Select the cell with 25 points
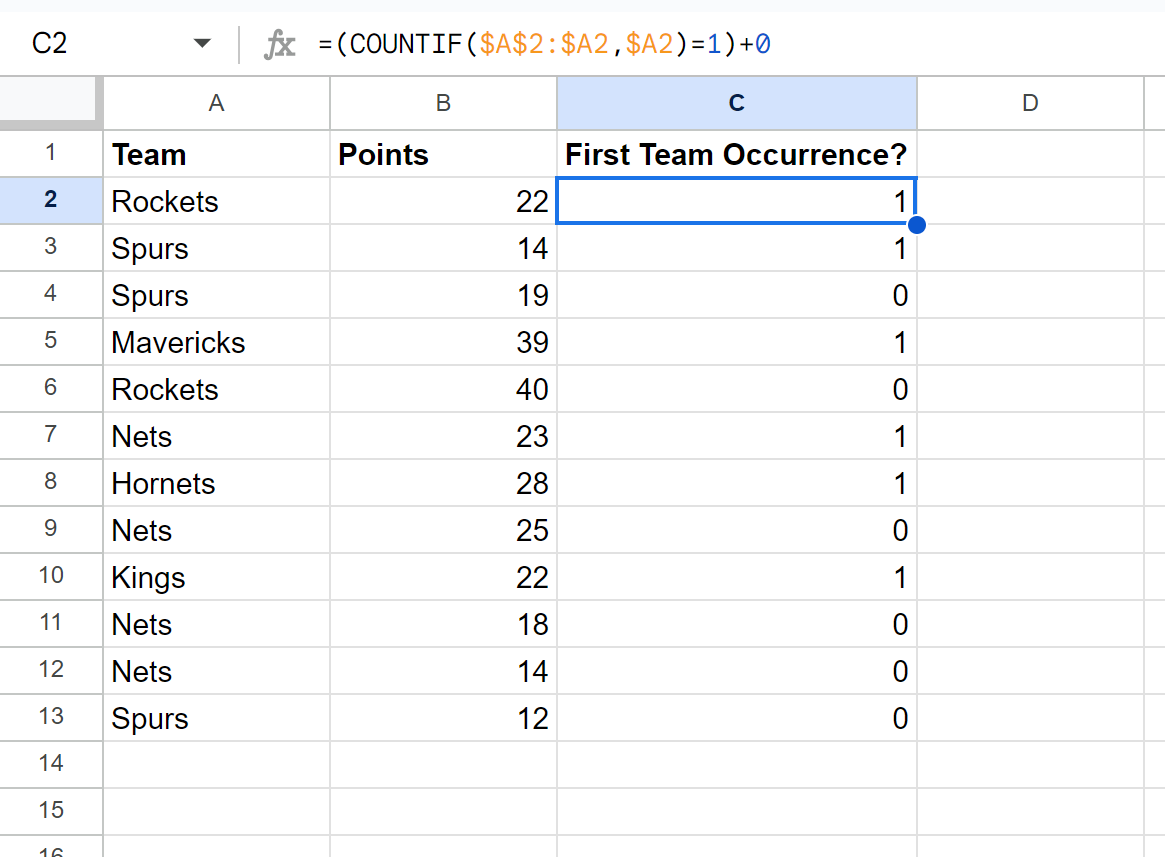The width and height of the screenshot is (1165, 857). (443, 530)
